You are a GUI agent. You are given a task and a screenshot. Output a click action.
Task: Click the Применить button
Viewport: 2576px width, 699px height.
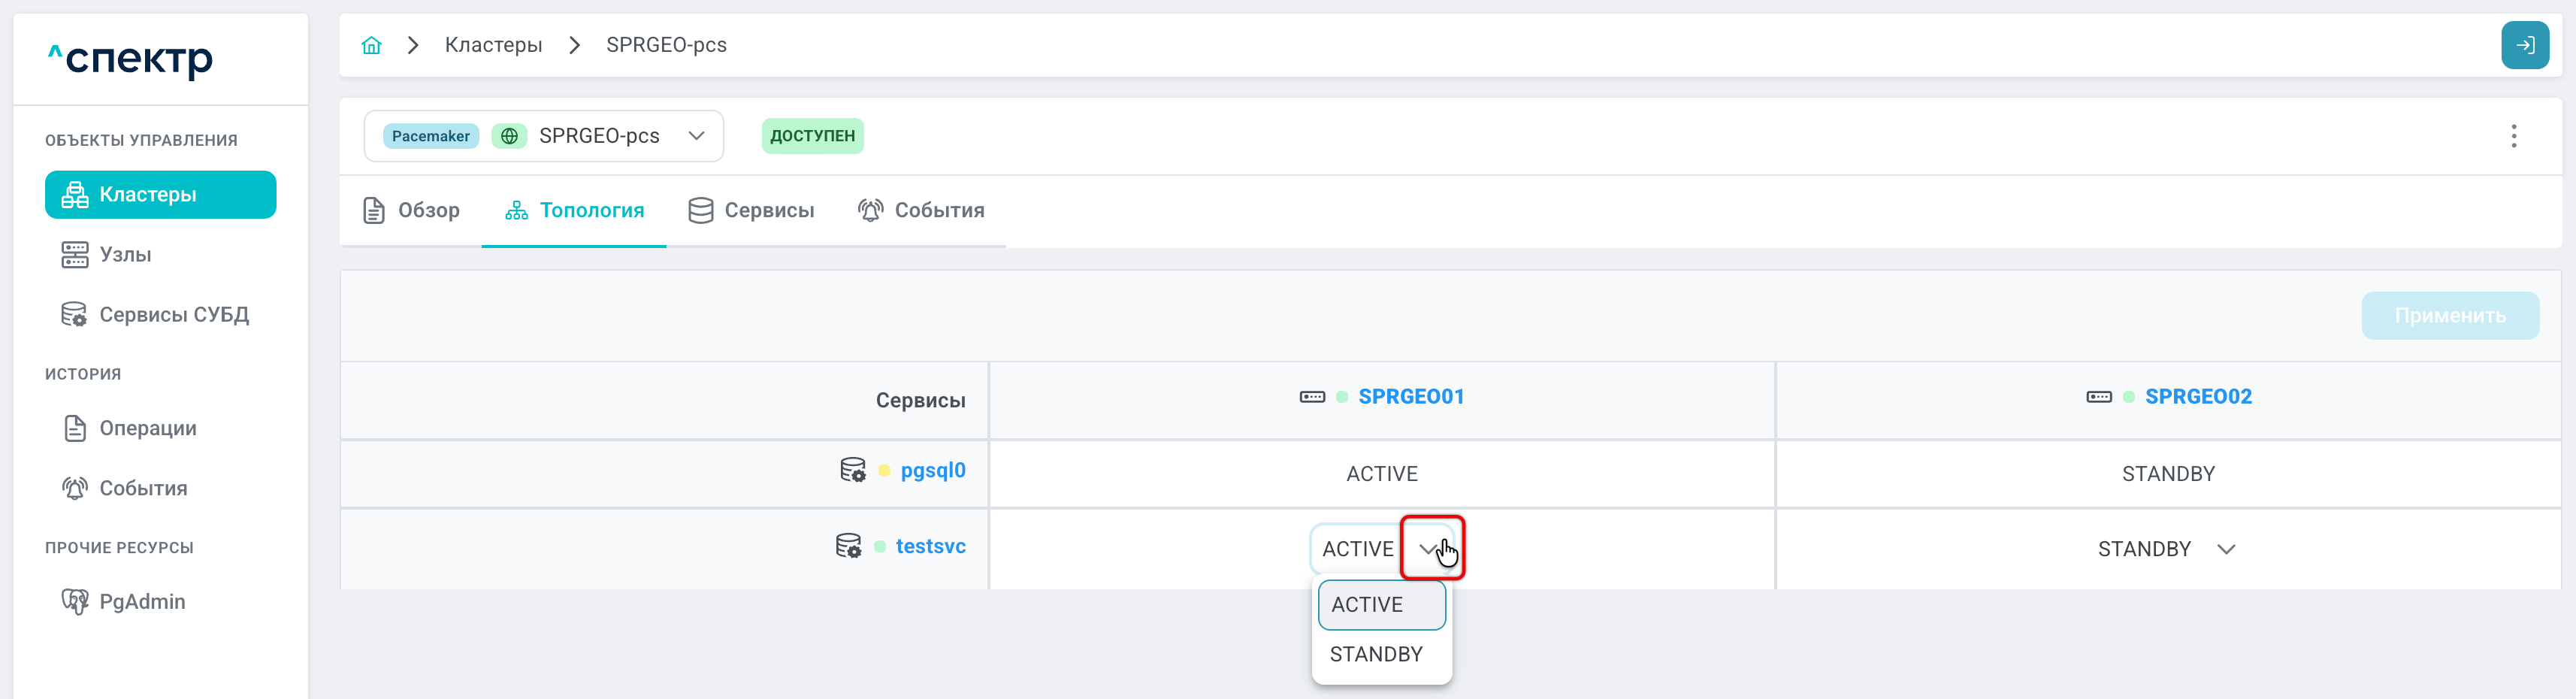(x=2449, y=315)
